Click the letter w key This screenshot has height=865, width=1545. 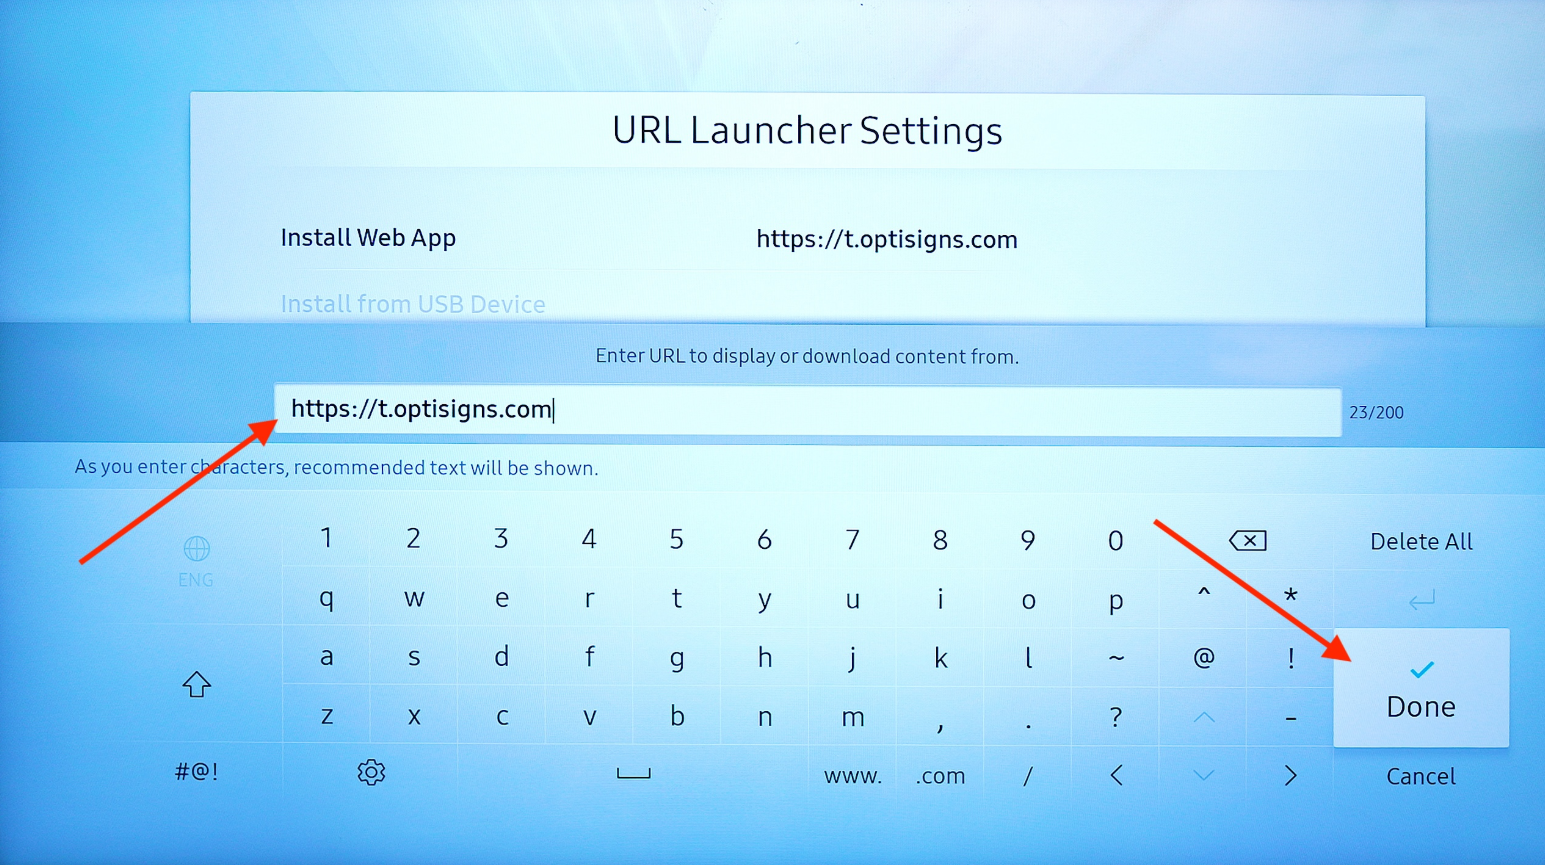[414, 599]
